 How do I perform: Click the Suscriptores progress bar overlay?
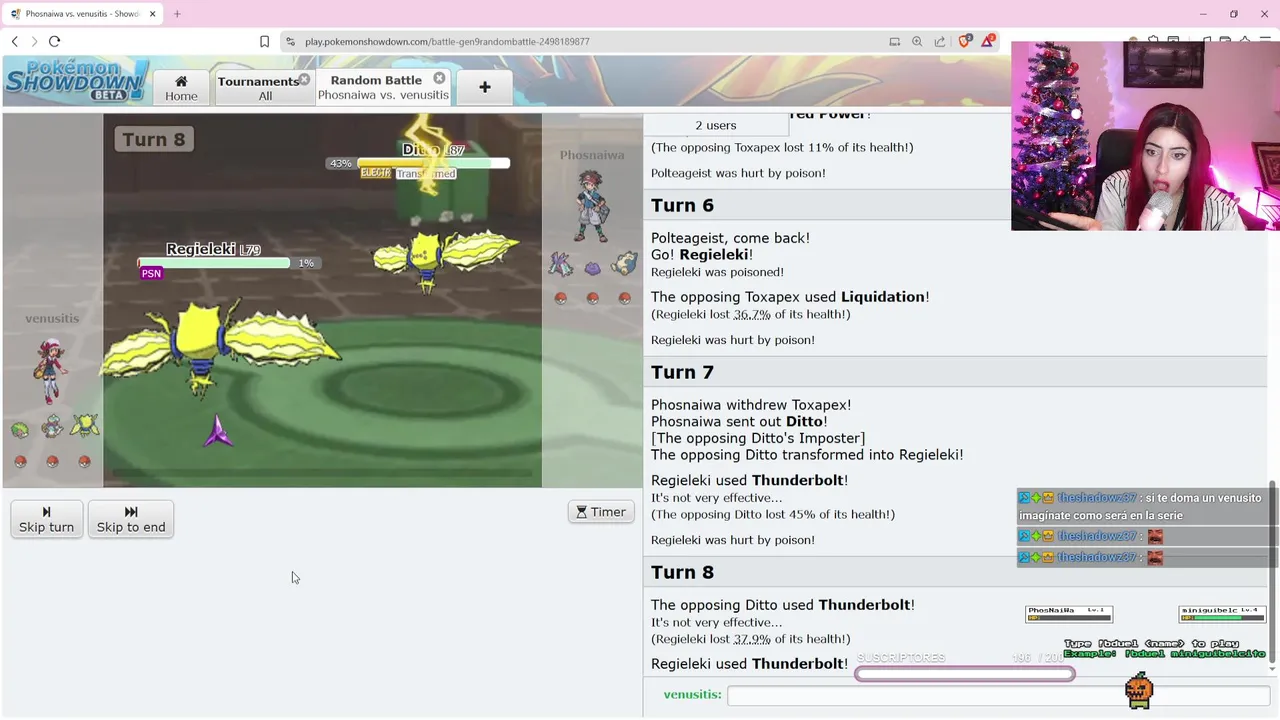964,674
